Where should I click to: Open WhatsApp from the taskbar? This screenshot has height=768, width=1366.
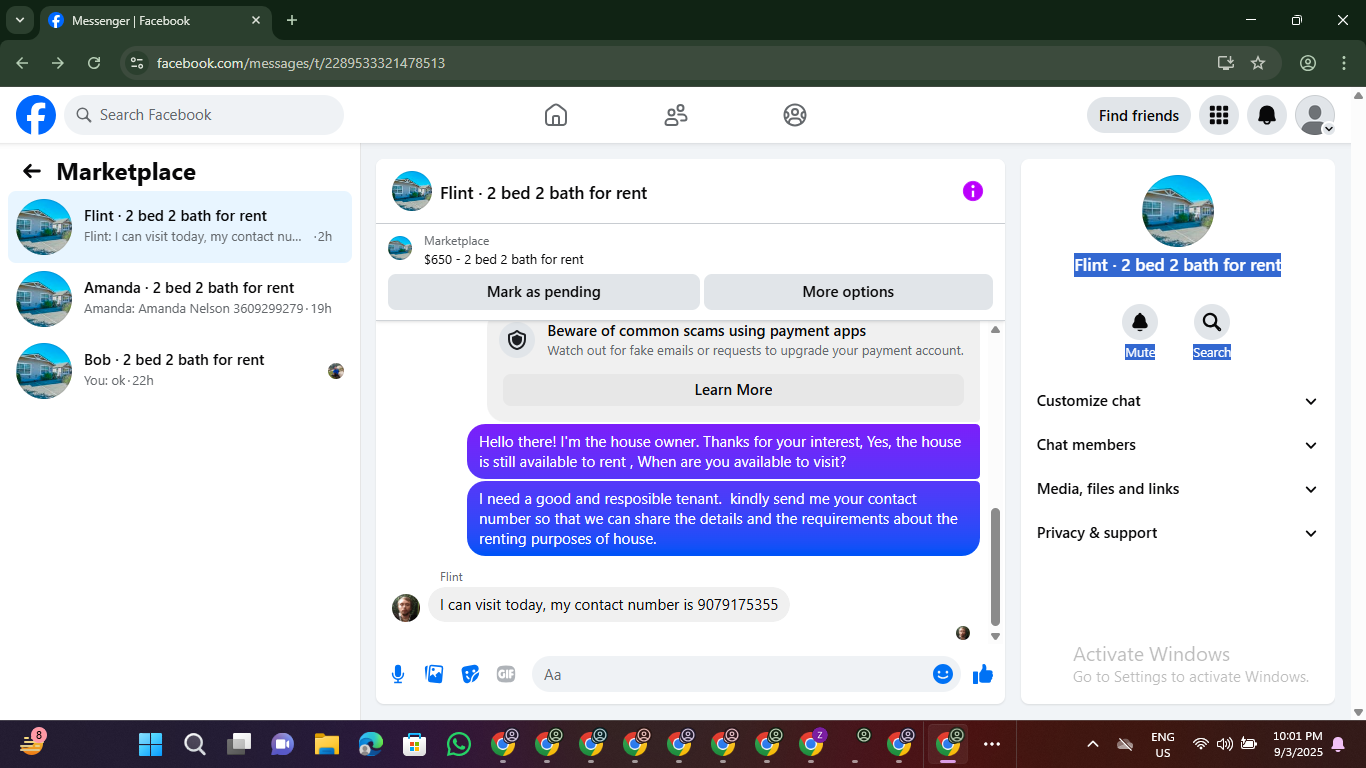459,744
